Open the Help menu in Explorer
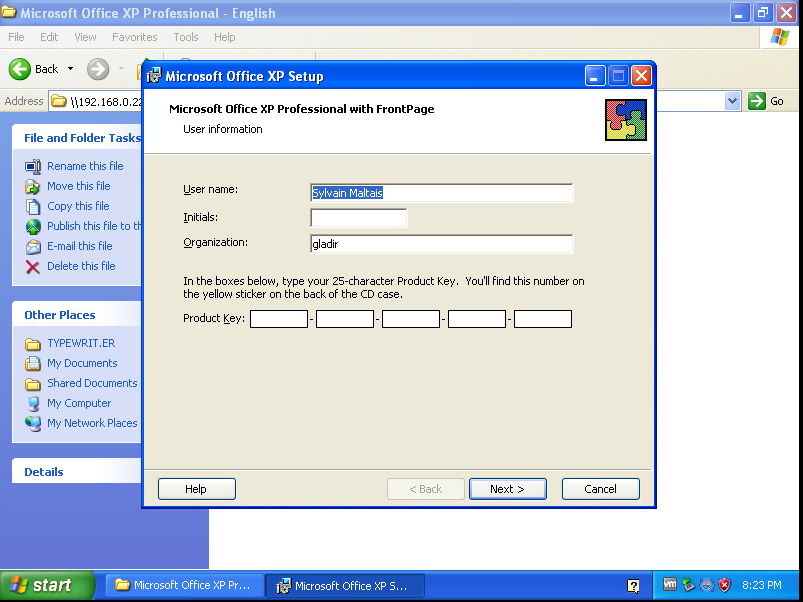The height and width of the screenshot is (602, 803). [224, 37]
